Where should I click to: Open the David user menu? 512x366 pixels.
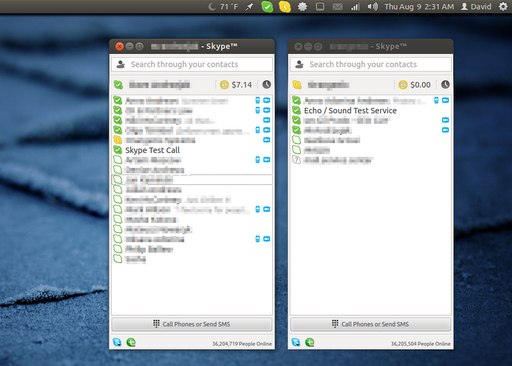[476, 7]
